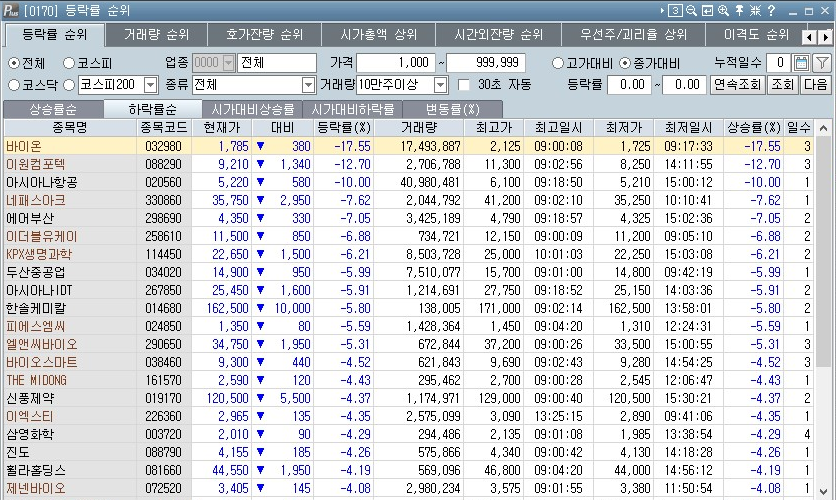Zoom out using the minus magnifier icon
Image resolution: width=836 pixels, height=500 pixels.
[692, 10]
